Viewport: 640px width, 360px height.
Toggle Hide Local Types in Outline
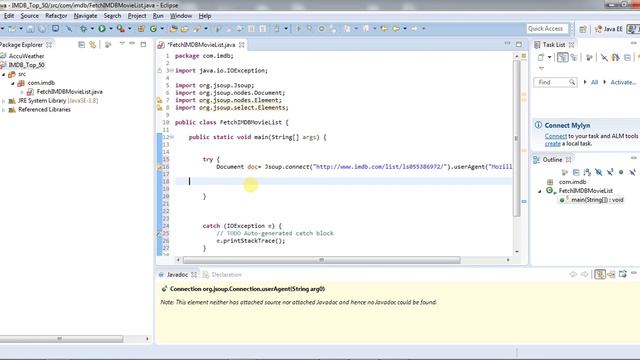[632, 172]
